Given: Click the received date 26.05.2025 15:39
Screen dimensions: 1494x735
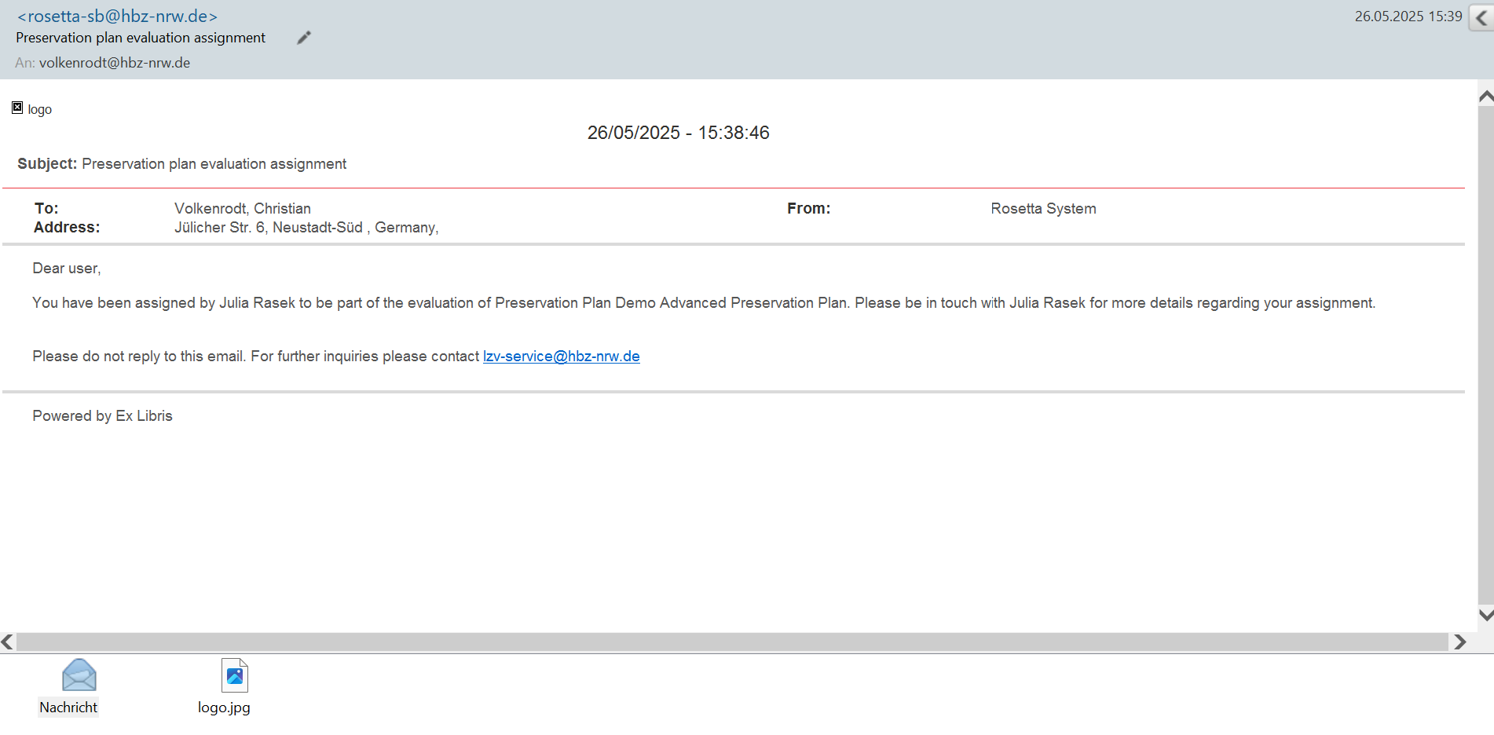Looking at the screenshot, I should click(x=1407, y=17).
